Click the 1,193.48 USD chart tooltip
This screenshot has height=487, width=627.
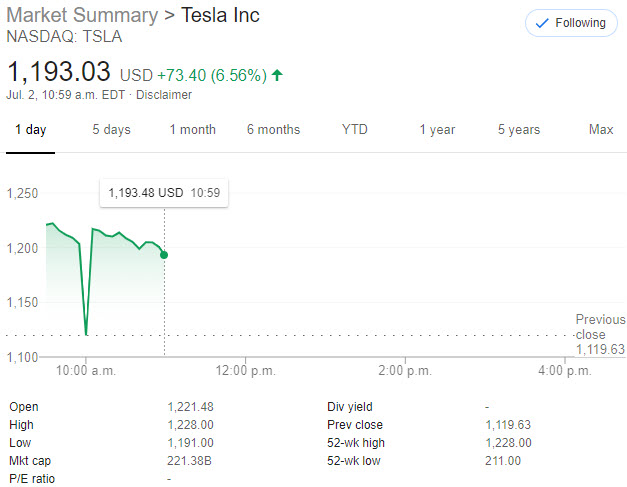[164, 193]
